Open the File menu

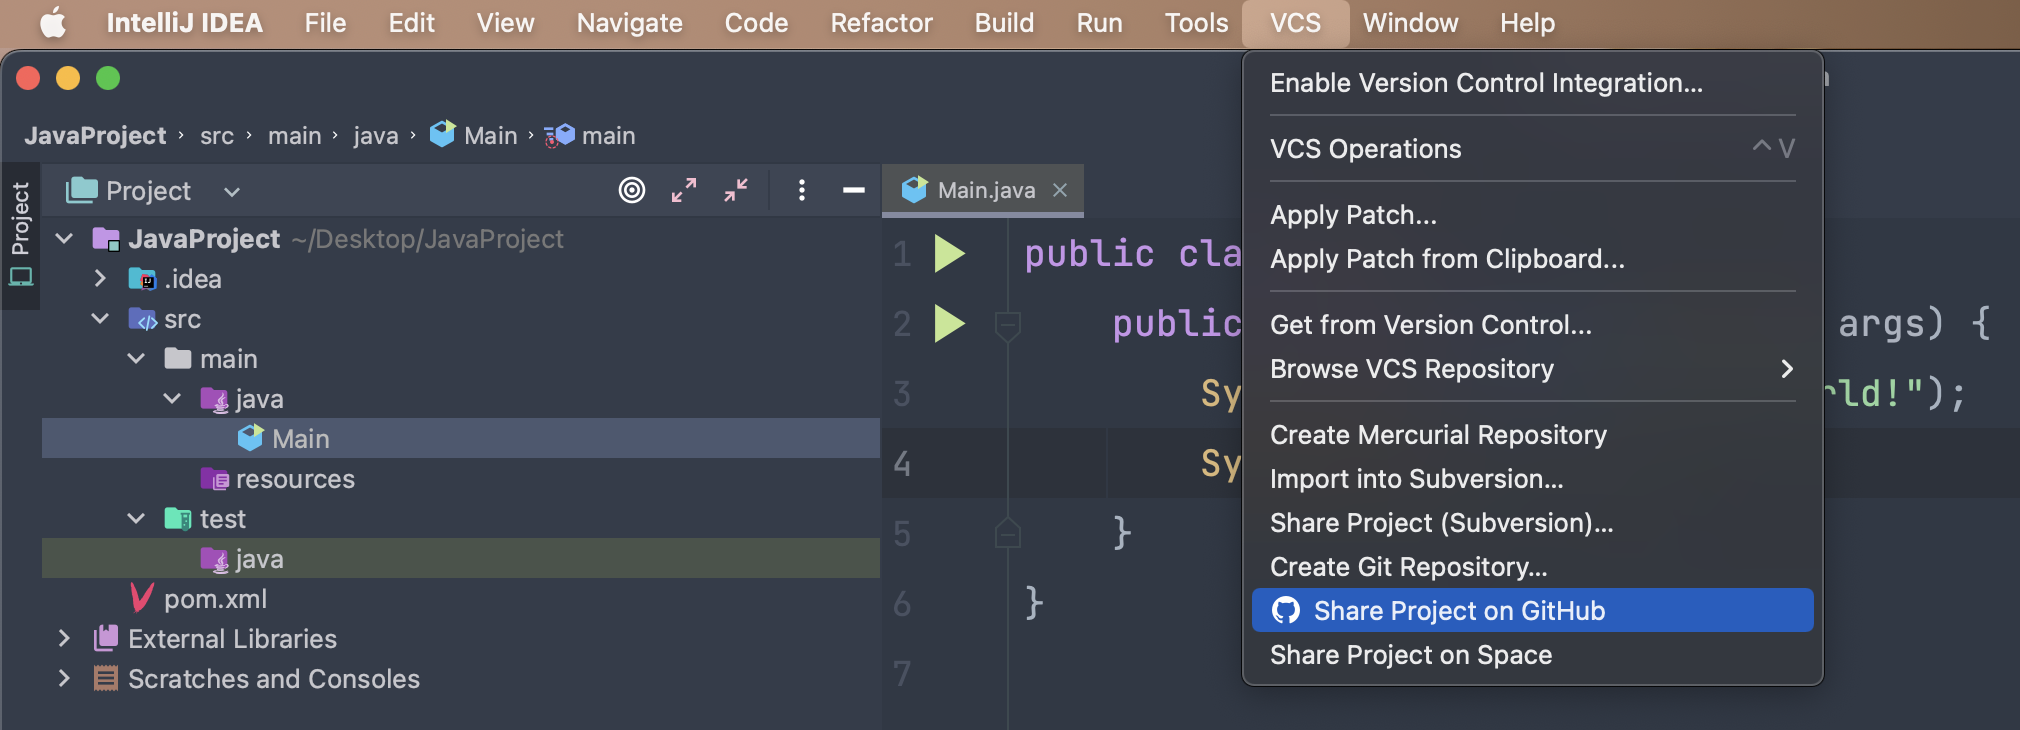[325, 23]
